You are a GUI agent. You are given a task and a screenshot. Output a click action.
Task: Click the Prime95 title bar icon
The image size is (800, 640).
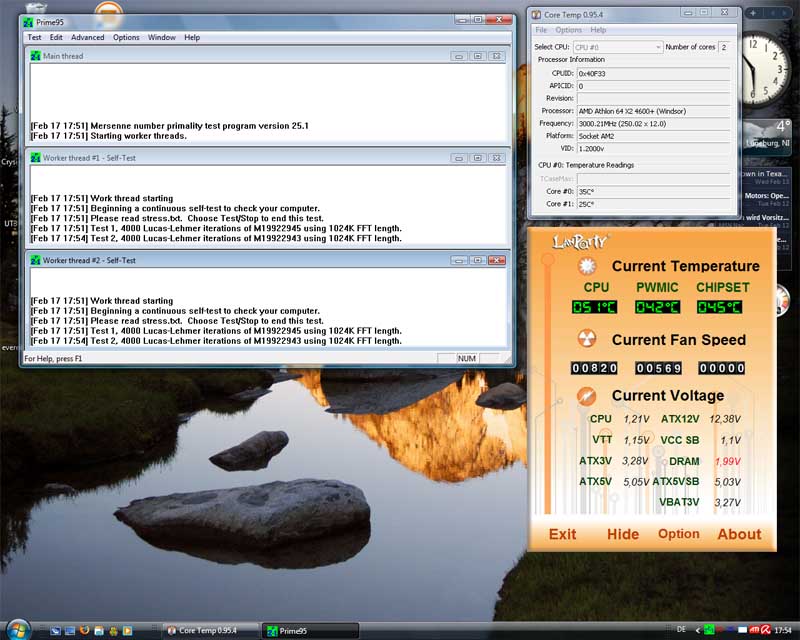28,22
